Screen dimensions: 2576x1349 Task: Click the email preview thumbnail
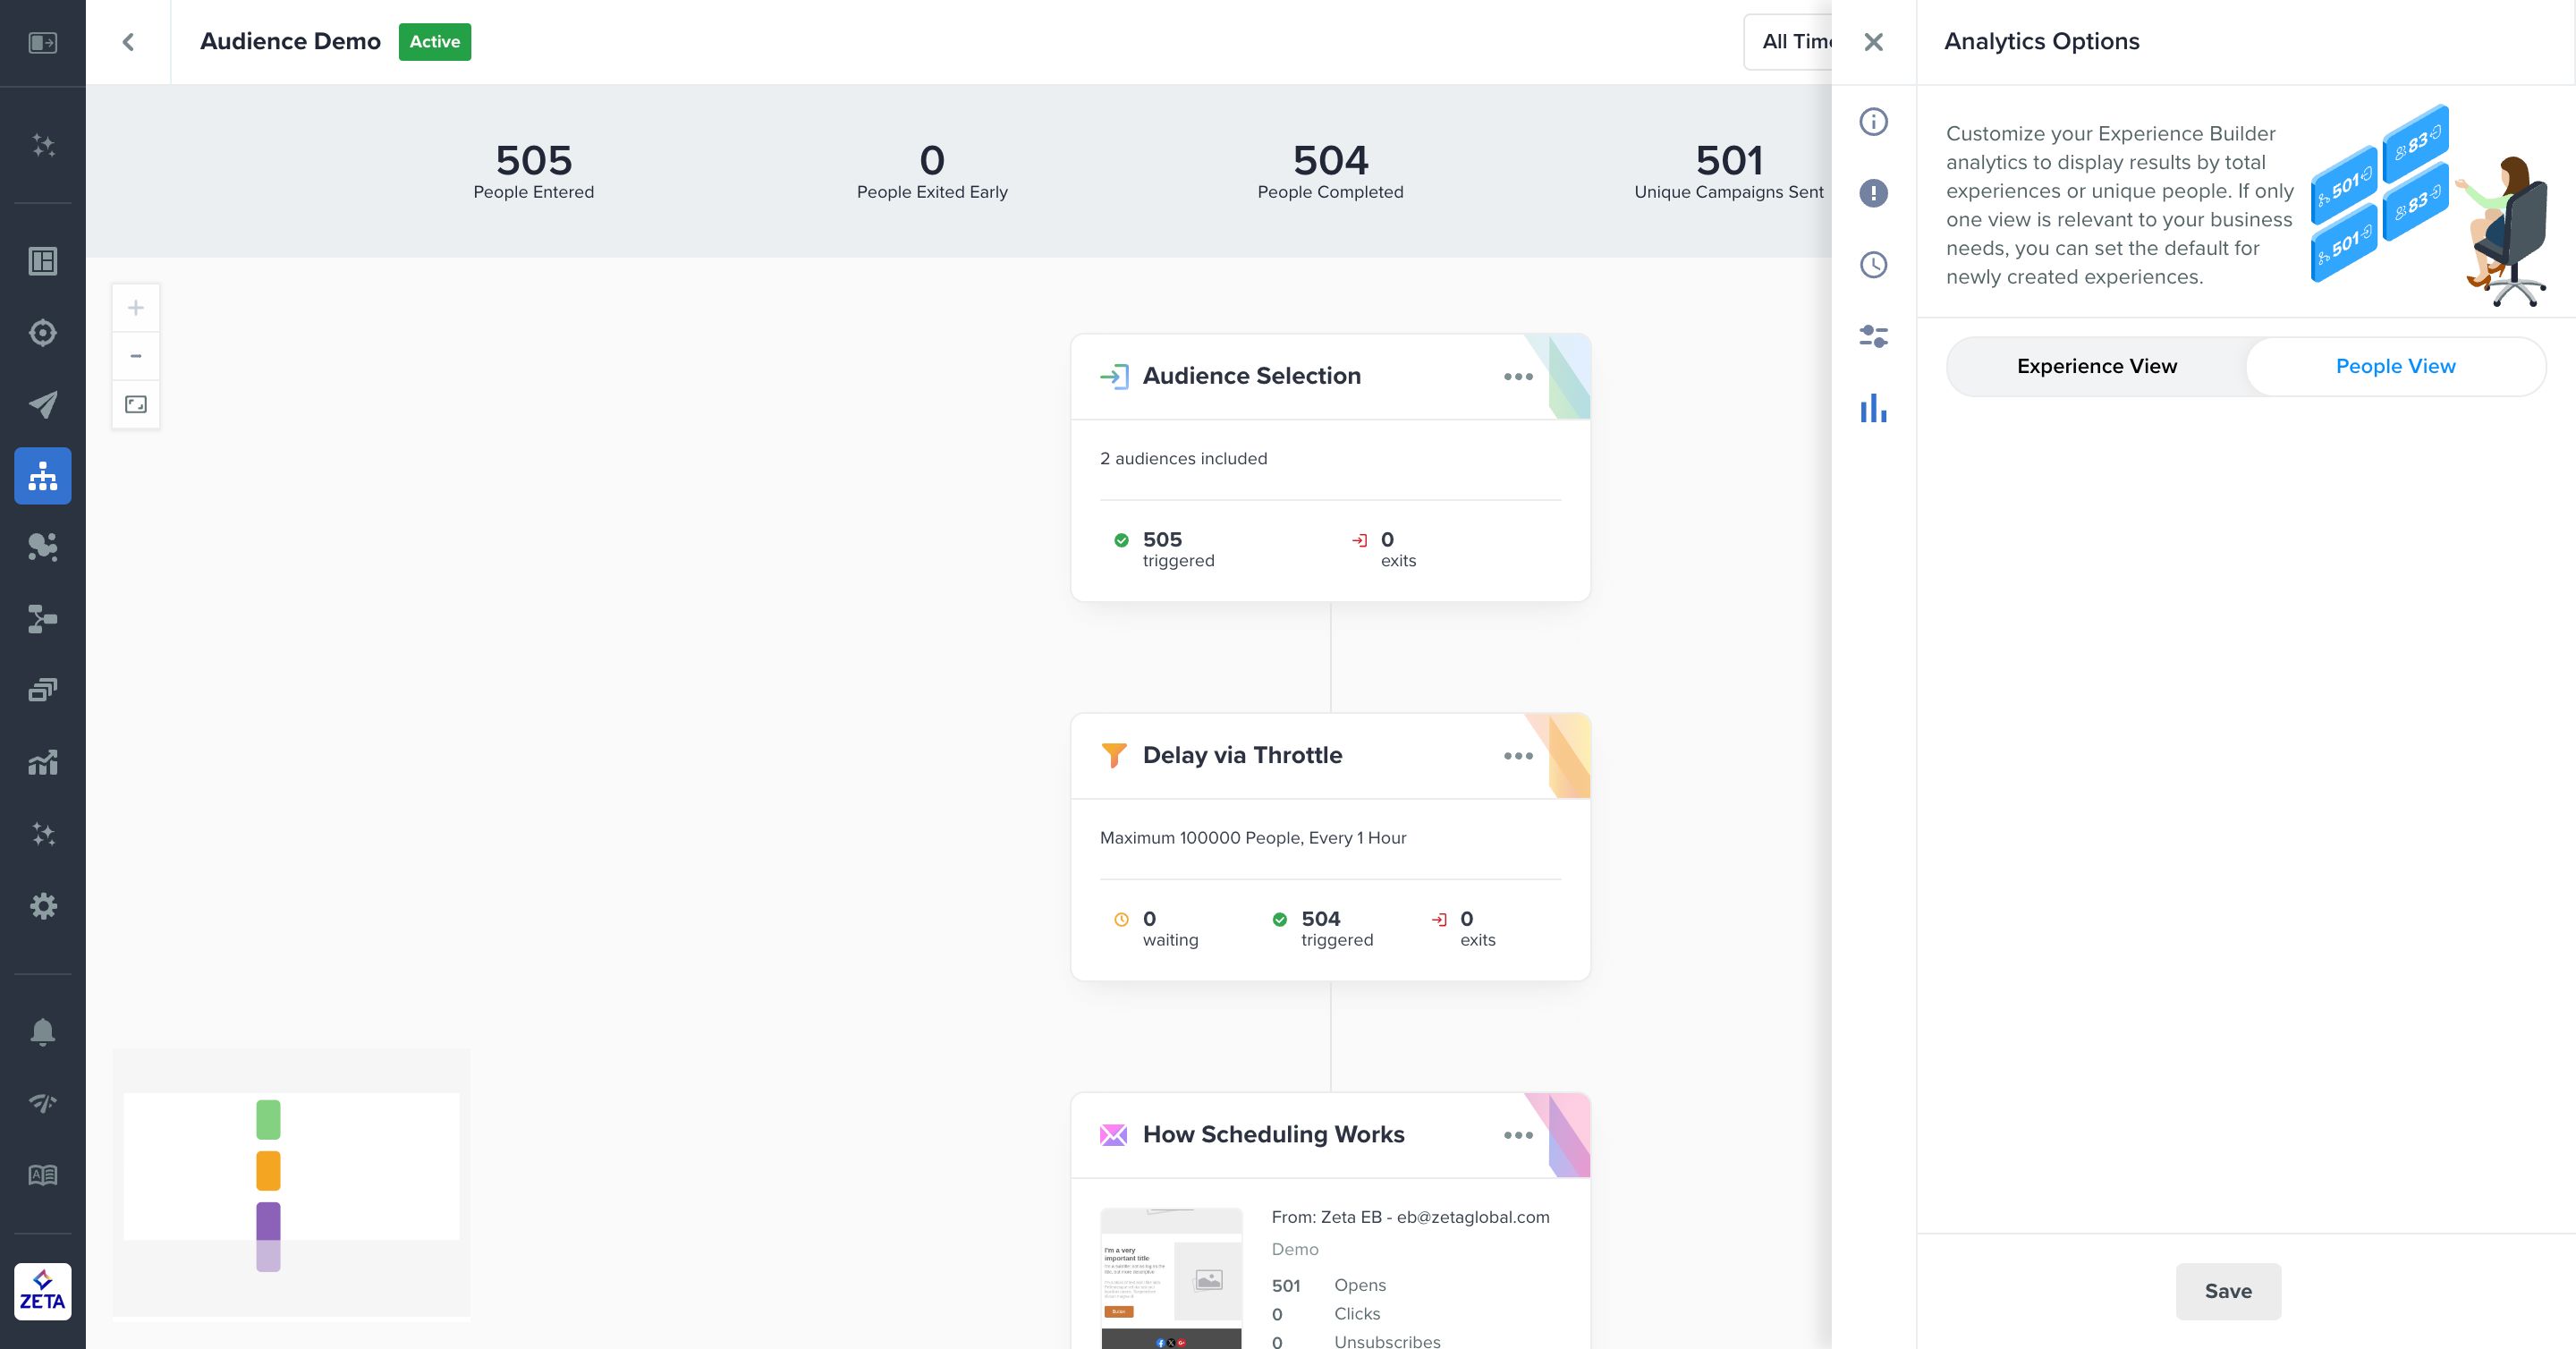pyautogui.click(x=1171, y=1278)
